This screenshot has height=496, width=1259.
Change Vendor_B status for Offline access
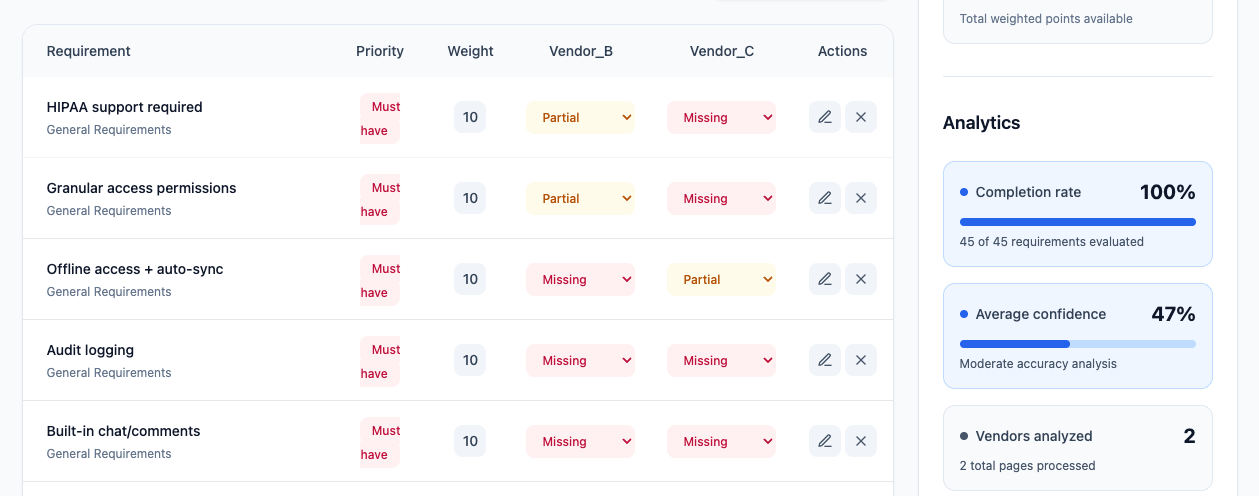point(581,279)
